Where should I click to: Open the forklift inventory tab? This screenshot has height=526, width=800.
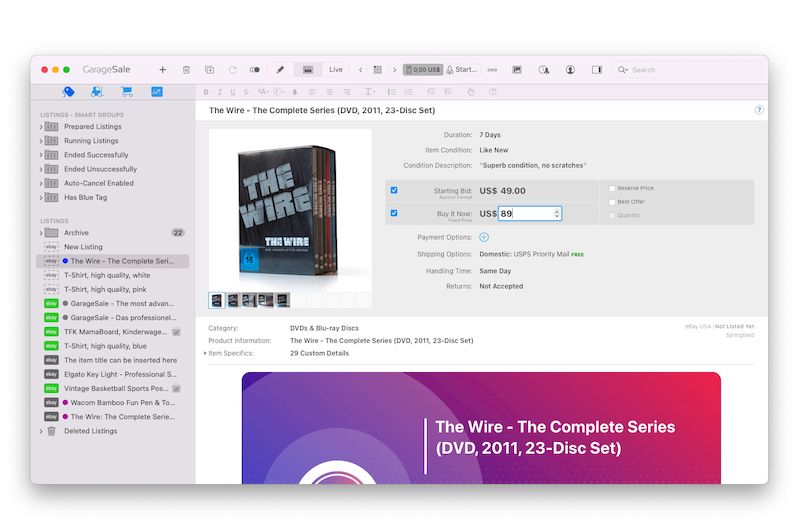[x=96, y=92]
